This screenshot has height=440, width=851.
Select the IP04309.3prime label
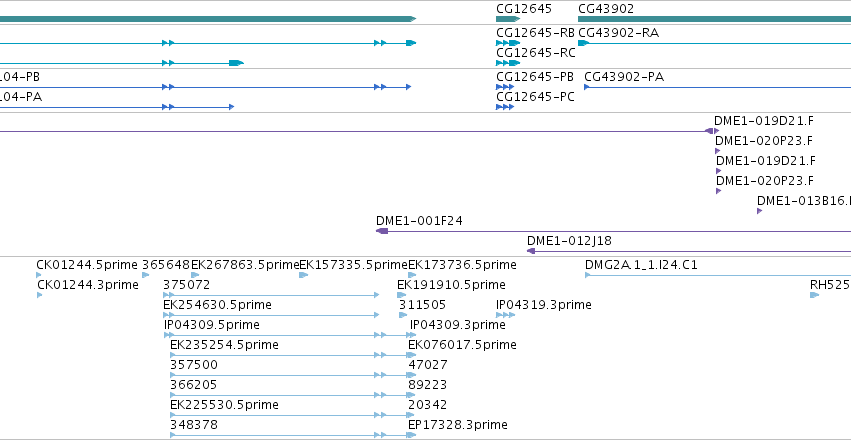(x=458, y=325)
